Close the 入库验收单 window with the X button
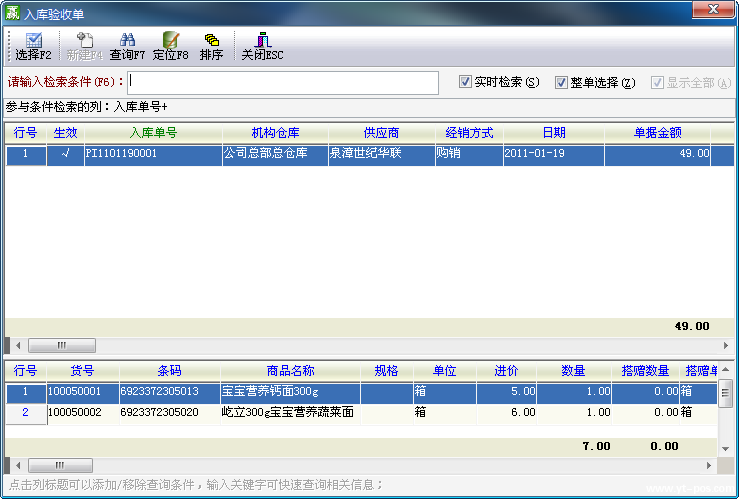The width and height of the screenshot is (739, 499). (x=713, y=9)
